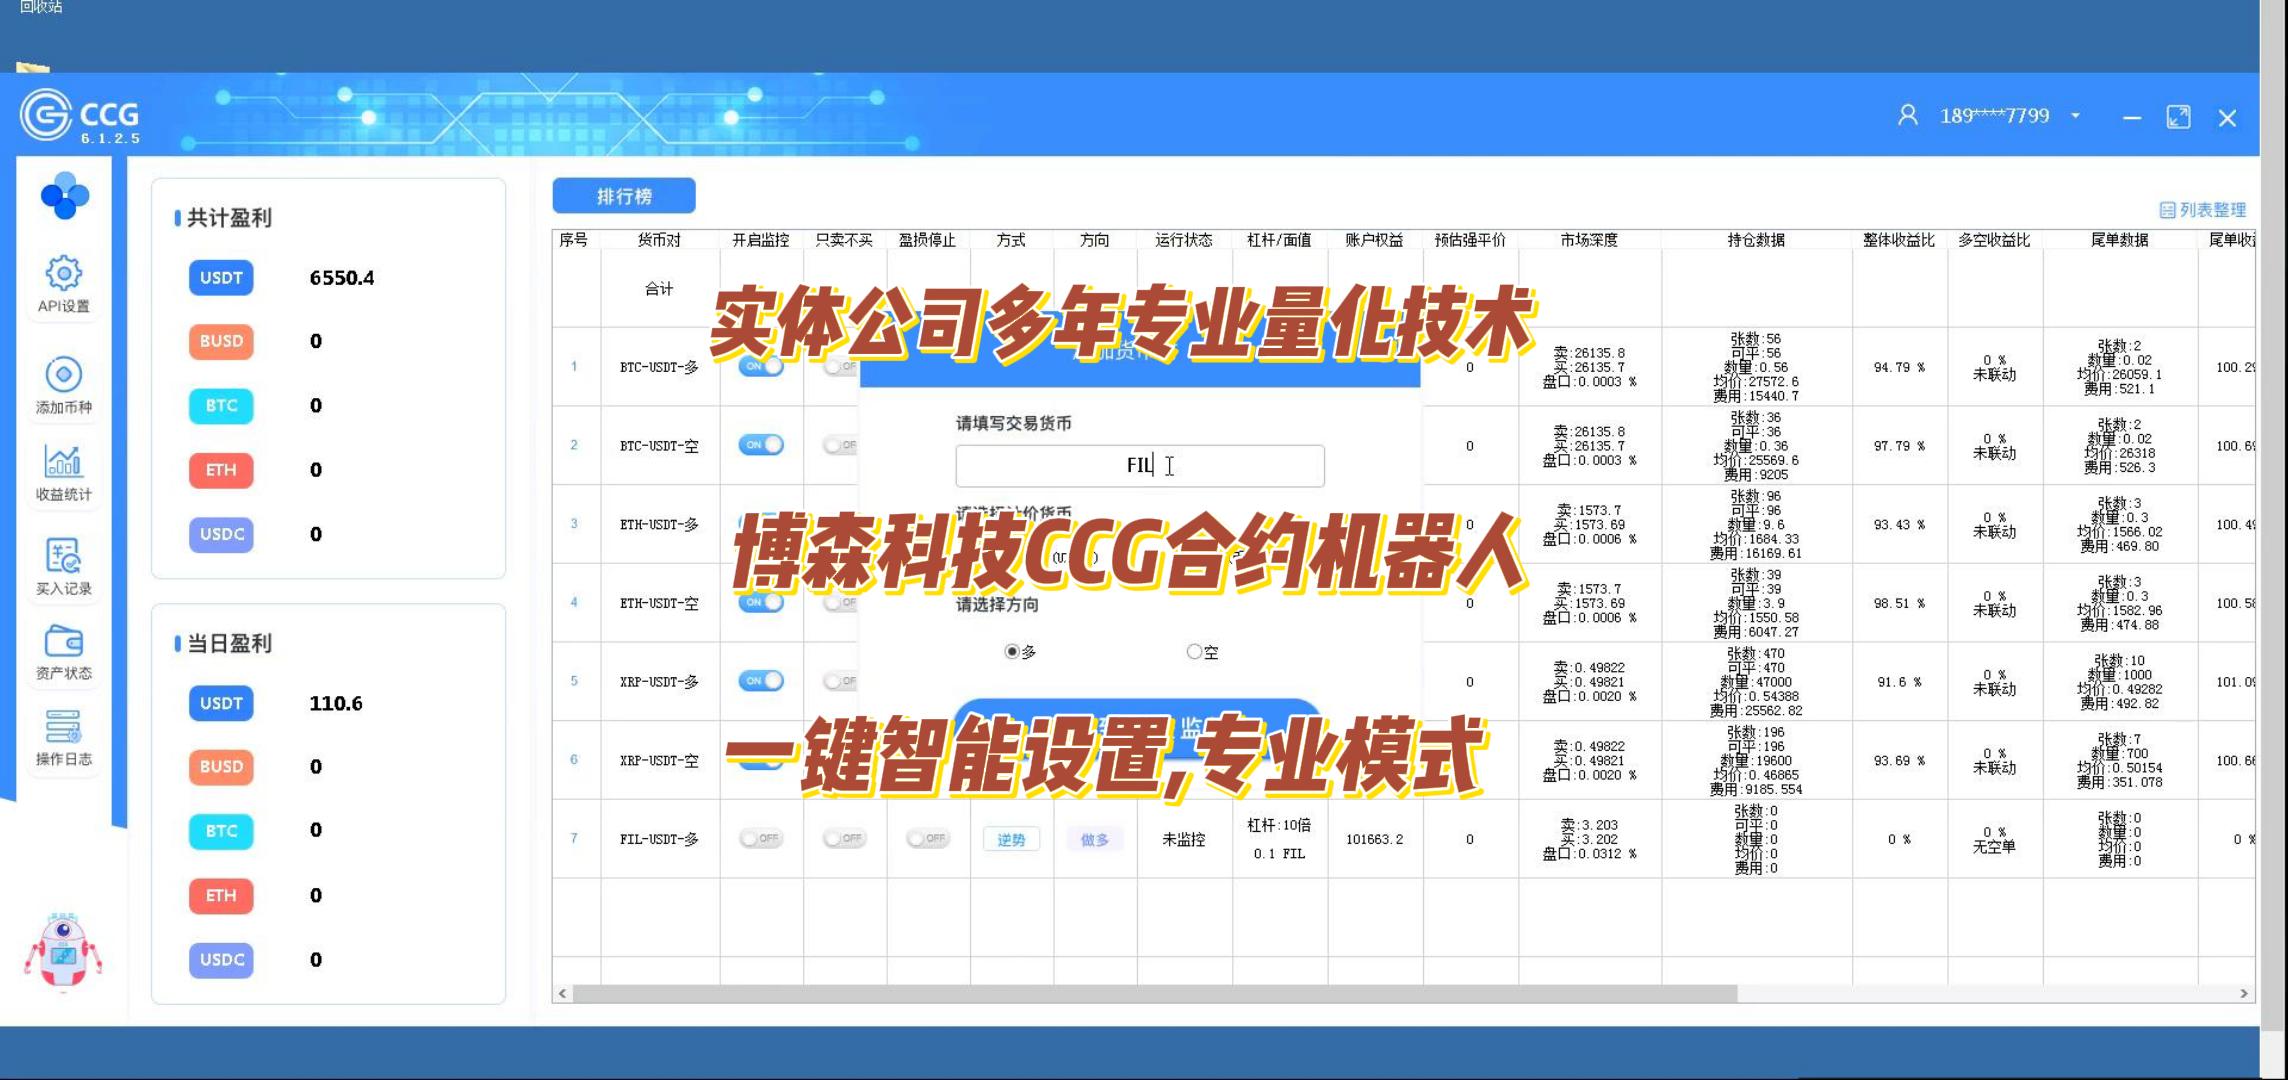Select the BTC-USDT-多 row name

tap(659, 367)
